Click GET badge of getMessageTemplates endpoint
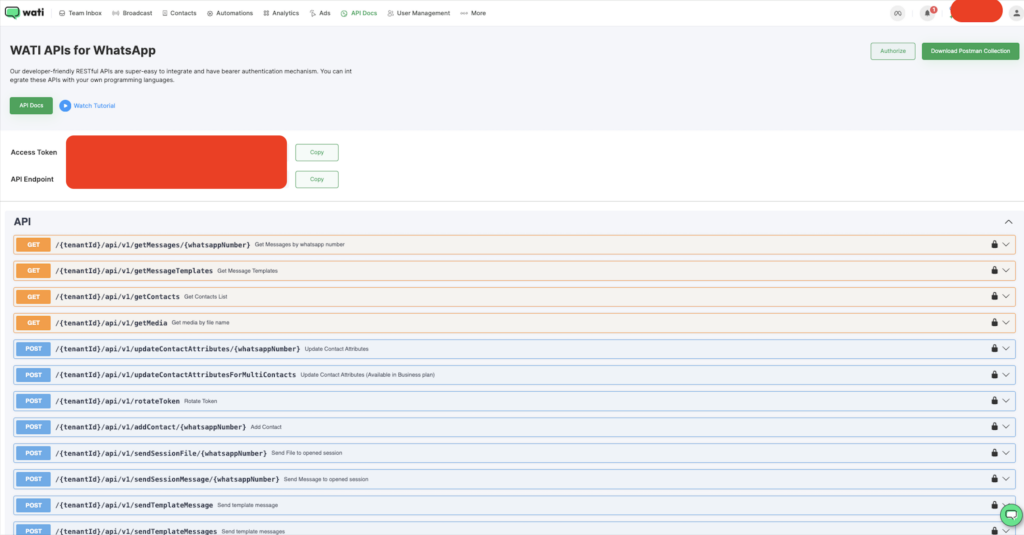 pyautogui.click(x=33, y=270)
